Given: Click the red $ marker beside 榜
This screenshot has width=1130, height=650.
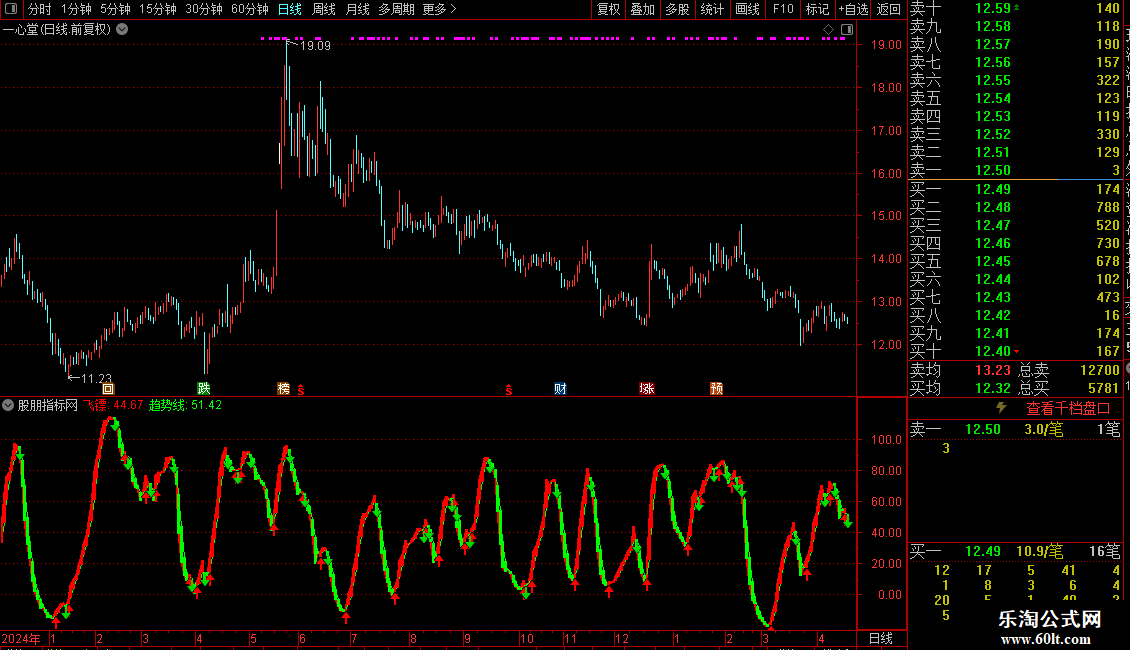Looking at the screenshot, I should point(301,389).
